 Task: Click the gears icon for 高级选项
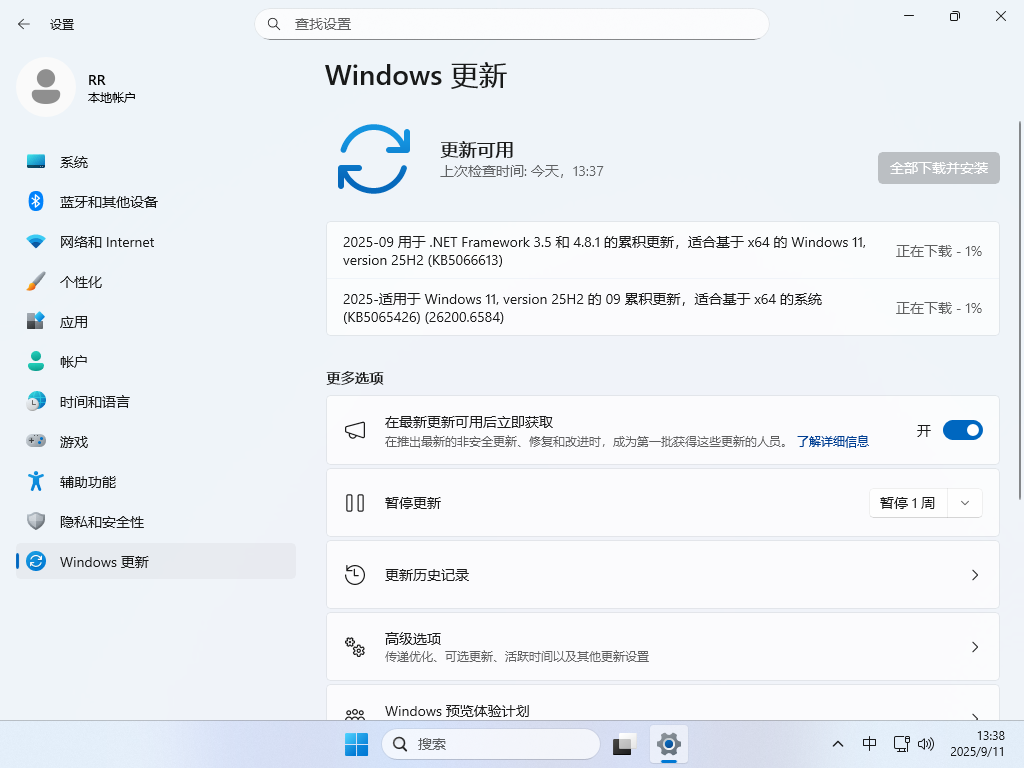355,647
